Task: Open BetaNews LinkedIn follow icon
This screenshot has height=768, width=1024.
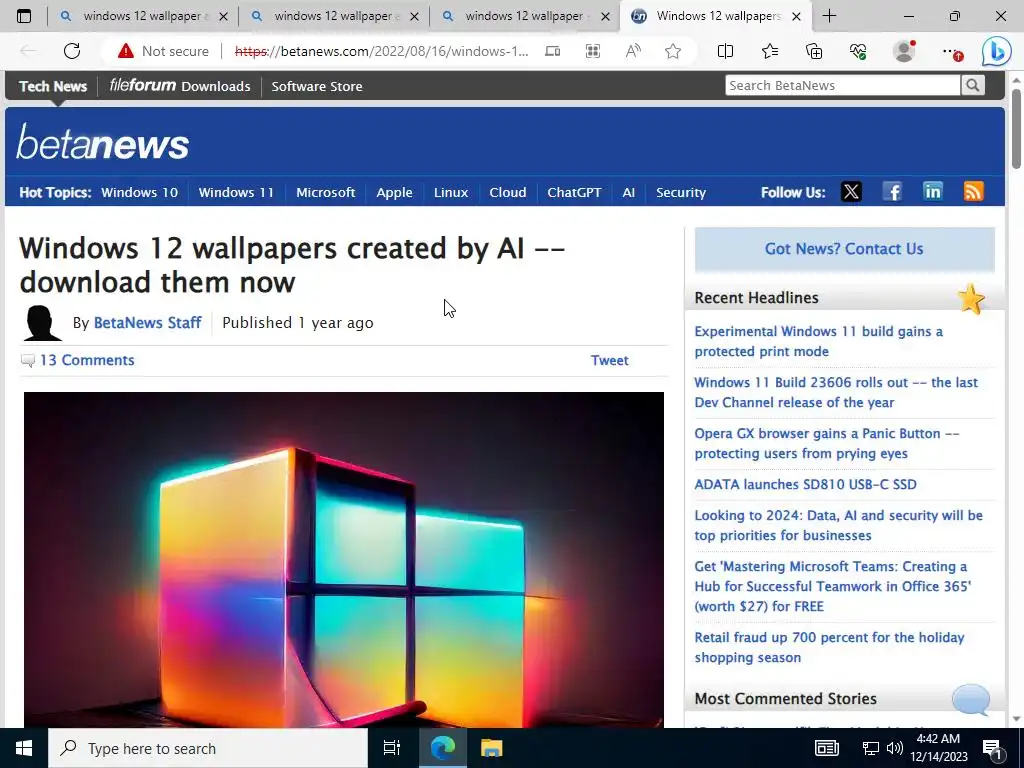Action: (933, 191)
